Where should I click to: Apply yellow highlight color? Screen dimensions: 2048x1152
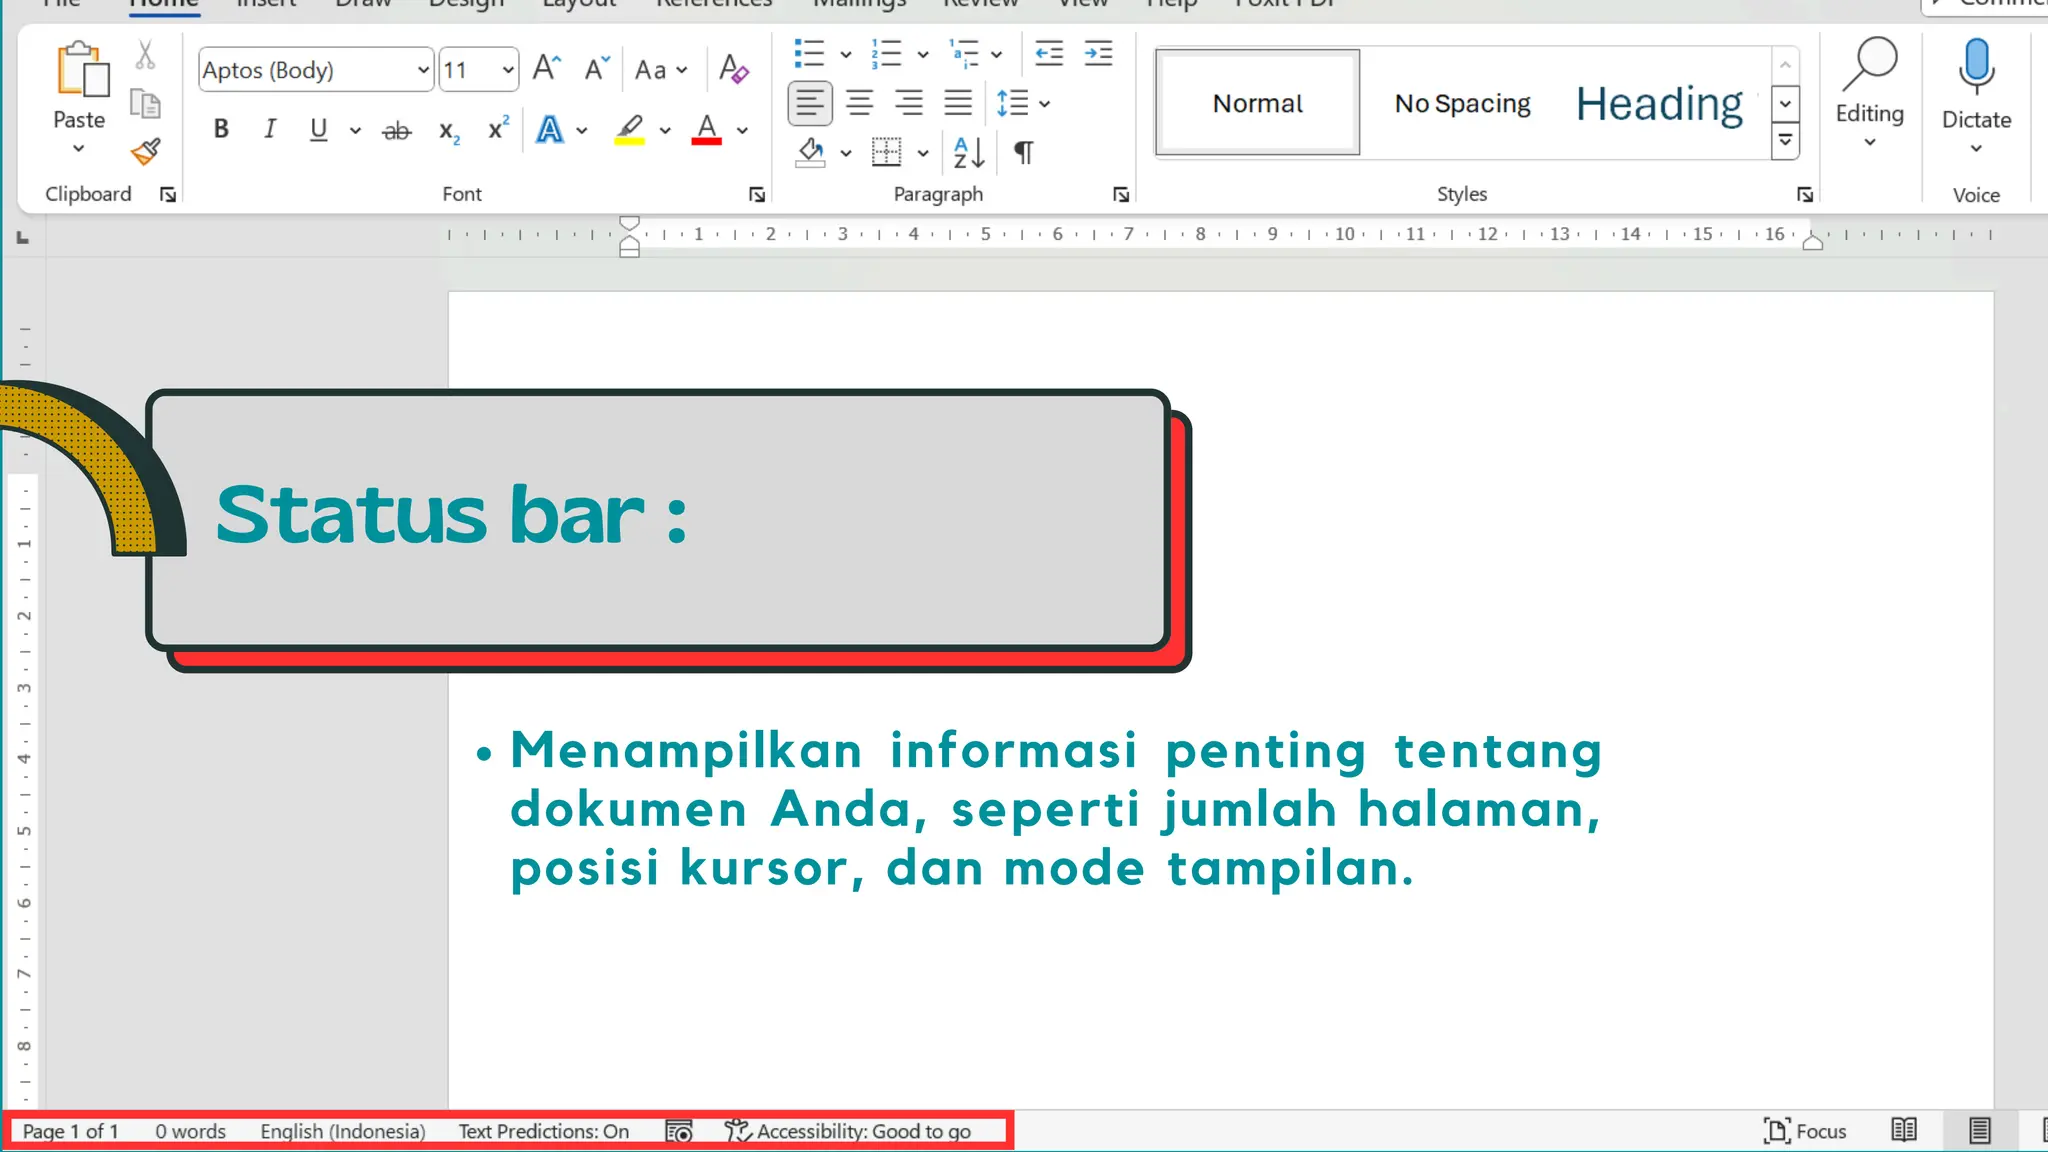pyautogui.click(x=629, y=130)
